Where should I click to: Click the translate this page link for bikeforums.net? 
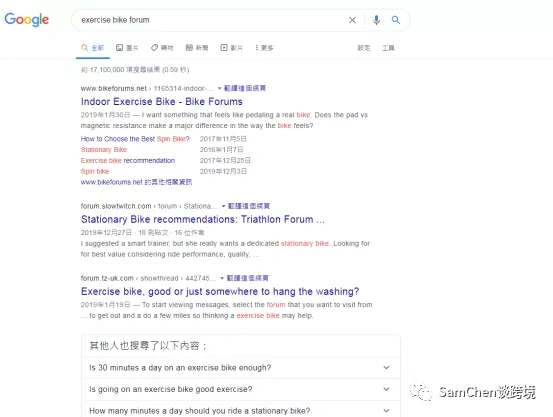point(245,88)
